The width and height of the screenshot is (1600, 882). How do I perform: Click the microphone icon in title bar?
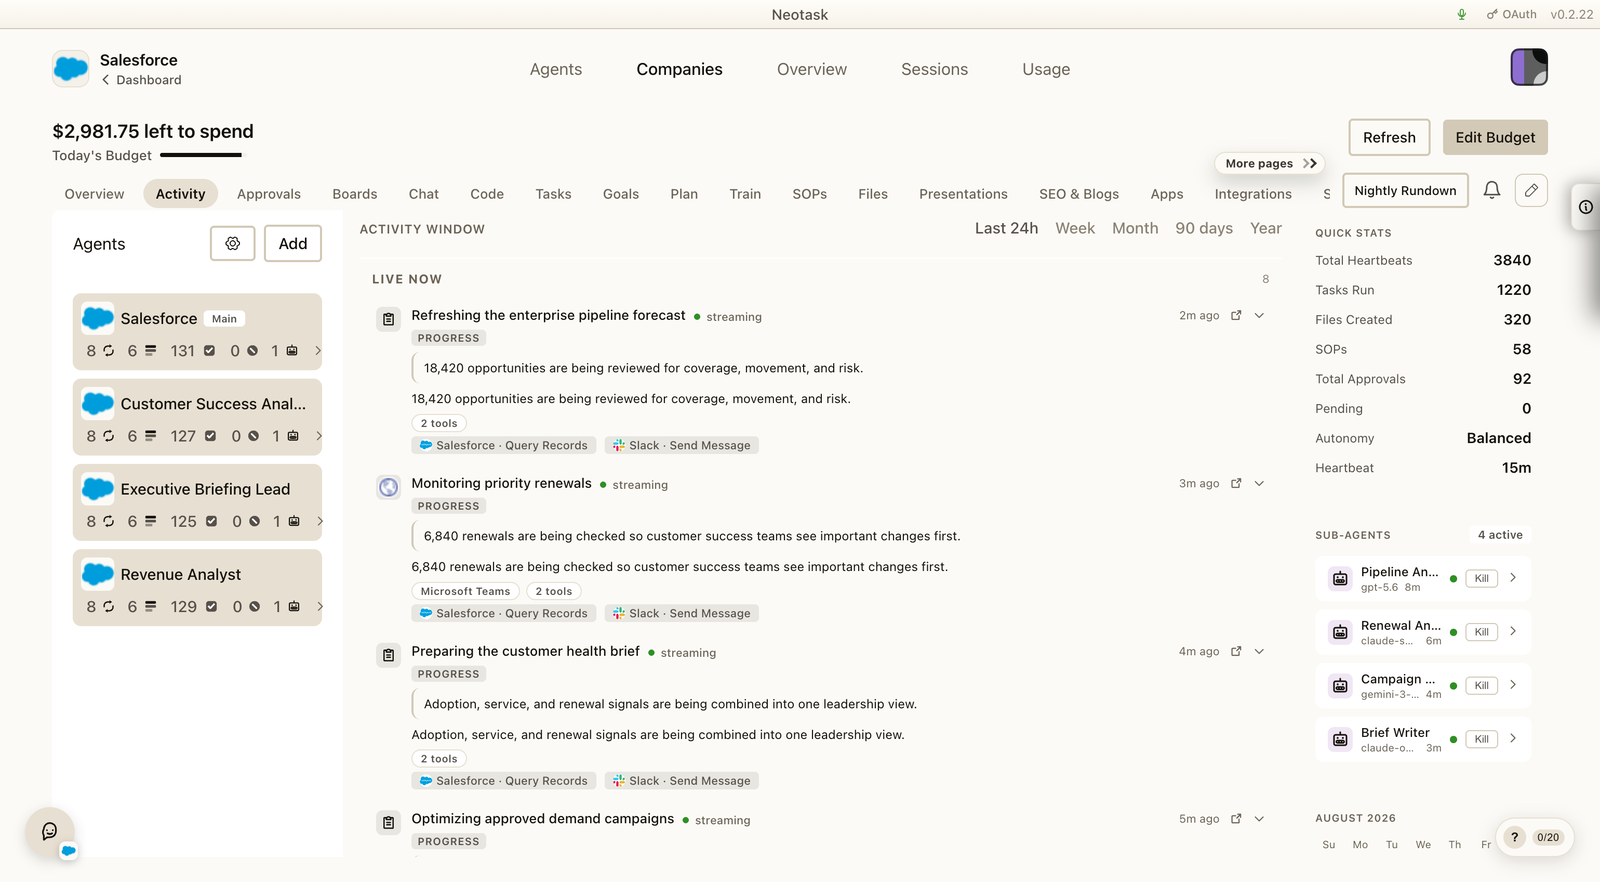(1462, 14)
